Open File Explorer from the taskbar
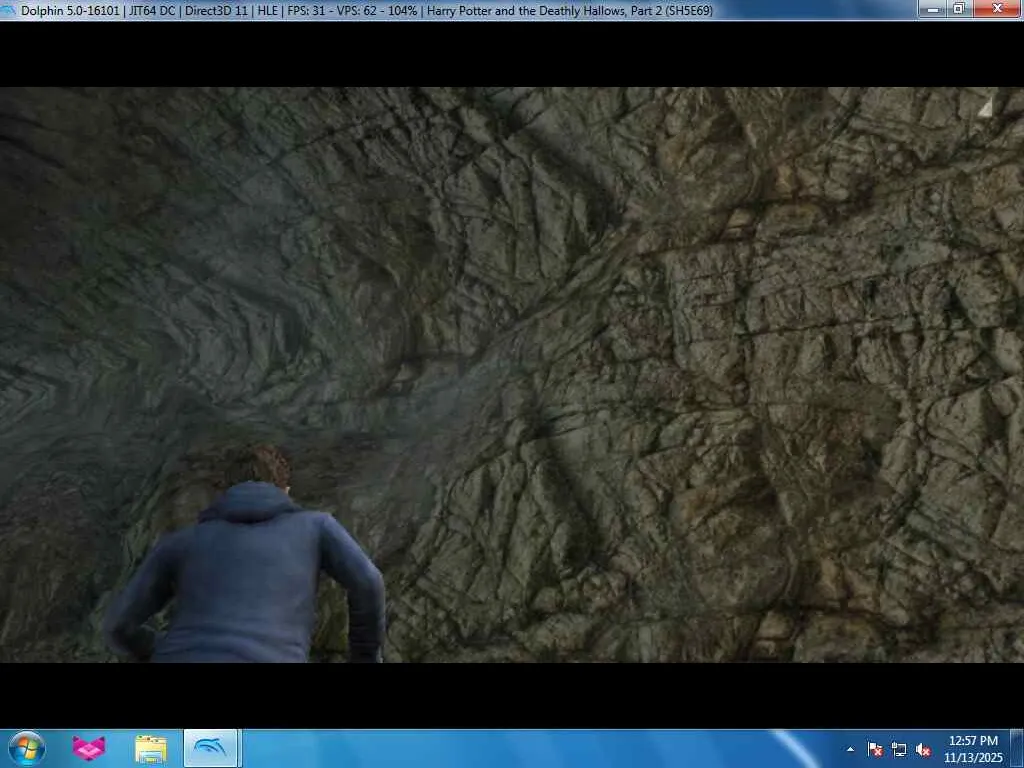Image resolution: width=1024 pixels, height=768 pixels. coord(151,749)
